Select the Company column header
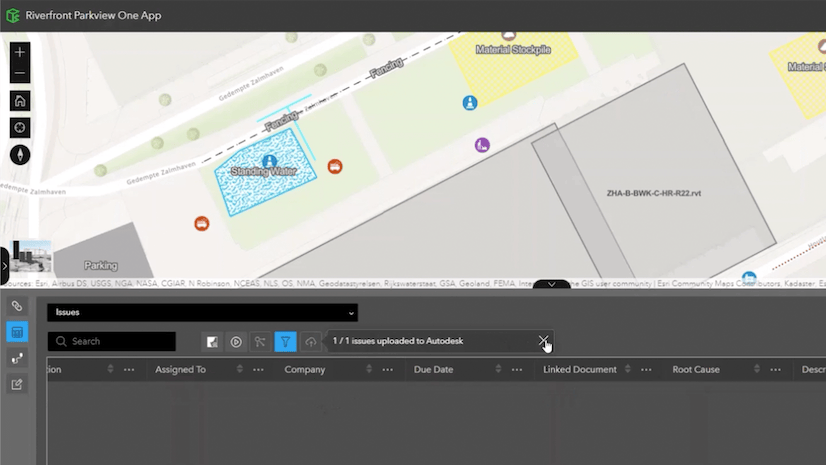This screenshot has width=826, height=465. pyautogui.click(x=304, y=370)
